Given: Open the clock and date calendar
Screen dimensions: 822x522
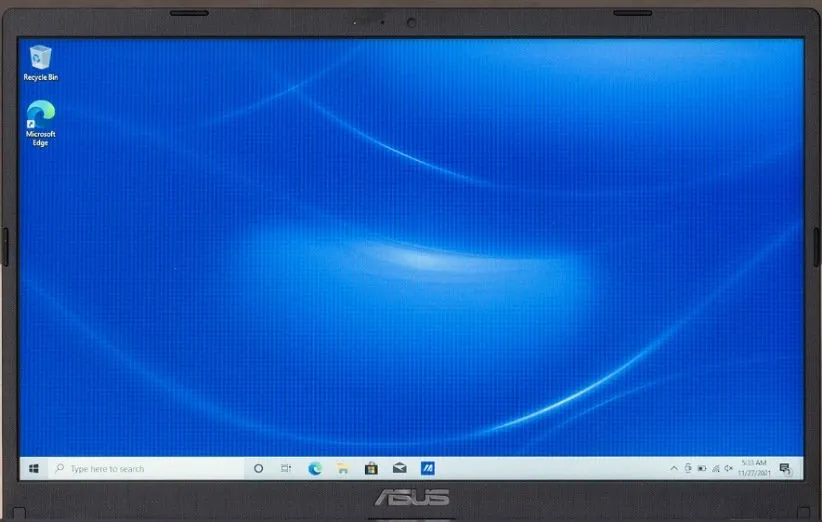Looking at the screenshot, I should click(x=754, y=468).
